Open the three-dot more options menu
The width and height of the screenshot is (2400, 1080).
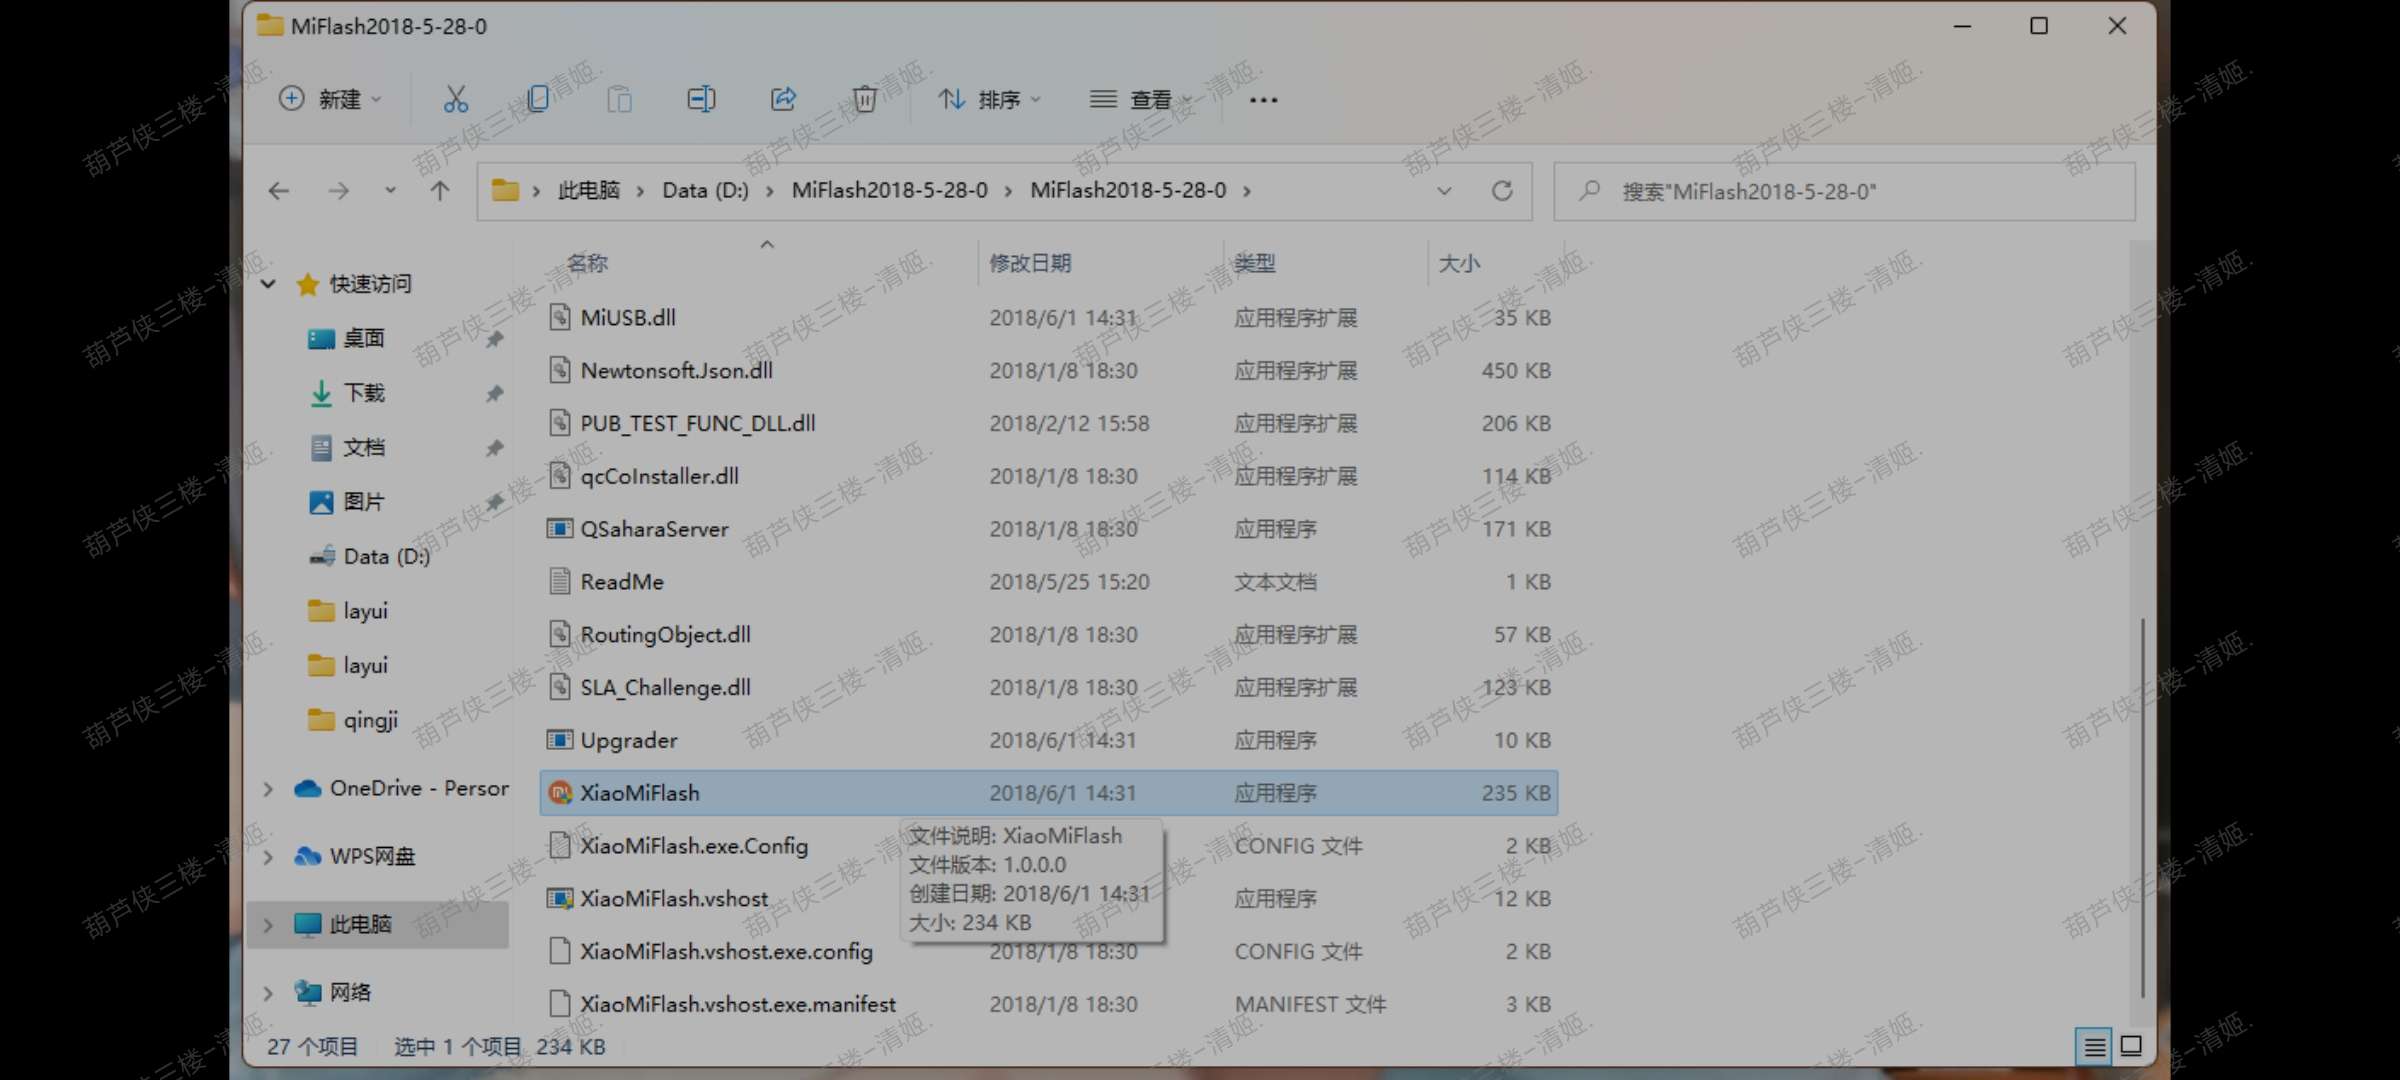pyautogui.click(x=1264, y=100)
